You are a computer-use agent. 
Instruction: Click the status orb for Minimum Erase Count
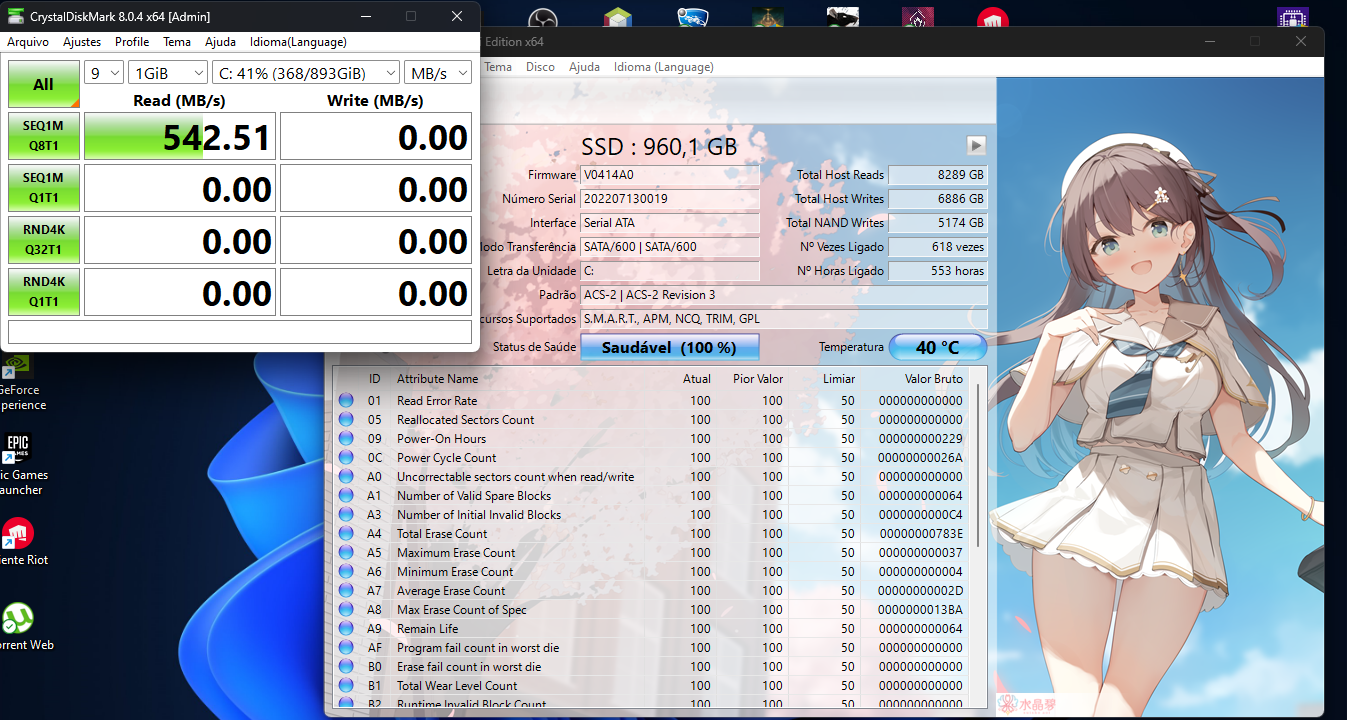pos(346,572)
